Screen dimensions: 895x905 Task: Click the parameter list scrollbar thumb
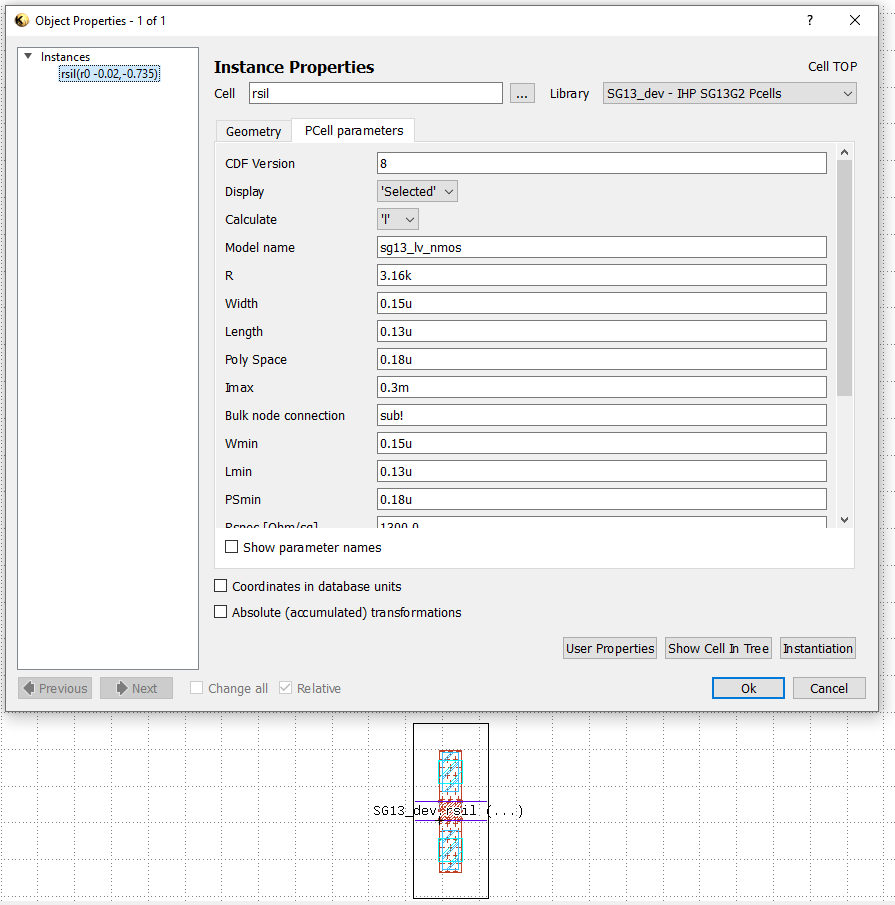click(x=844, y=278)
